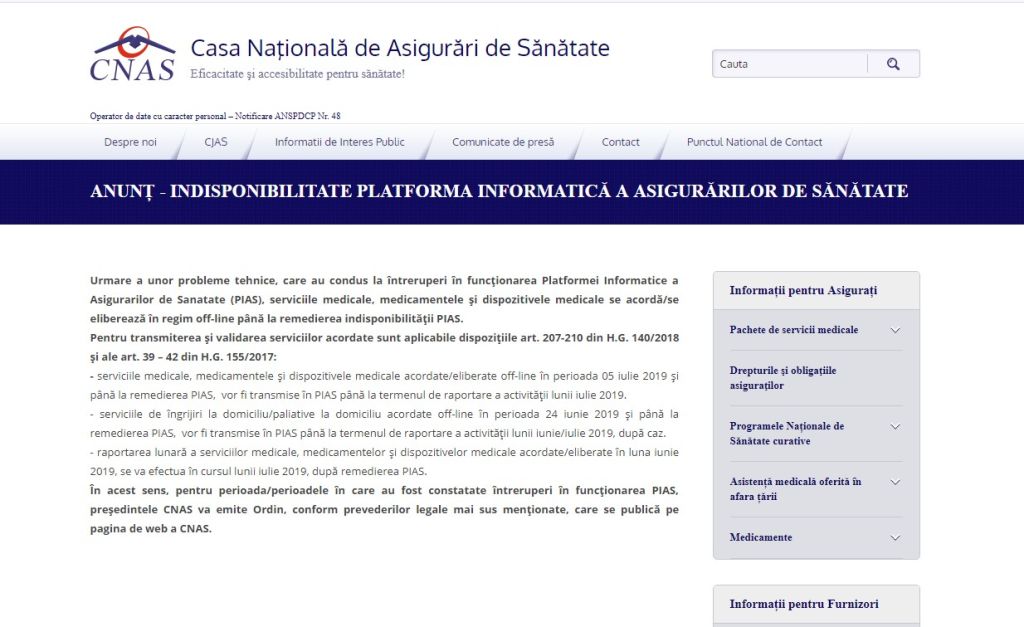Click the ANUNȚ - INDISPONIBILITATE page heading
Screen dimensions: 1024x627
click(499, 191)
